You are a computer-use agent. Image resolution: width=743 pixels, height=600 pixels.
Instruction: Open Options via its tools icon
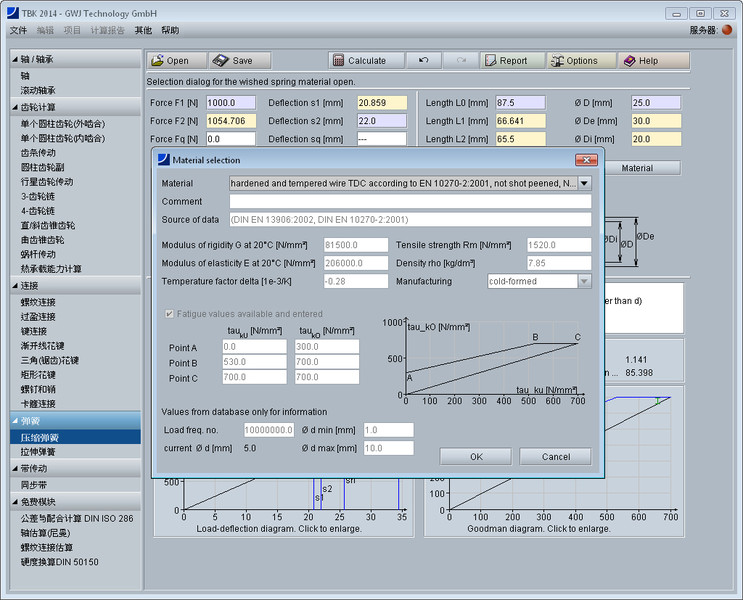pos(559,61)
